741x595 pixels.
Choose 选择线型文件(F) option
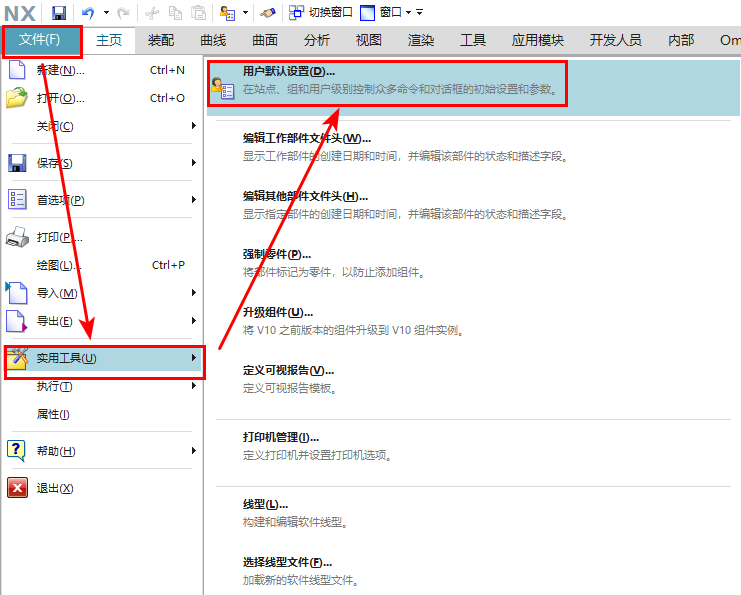tap(474, 571)
